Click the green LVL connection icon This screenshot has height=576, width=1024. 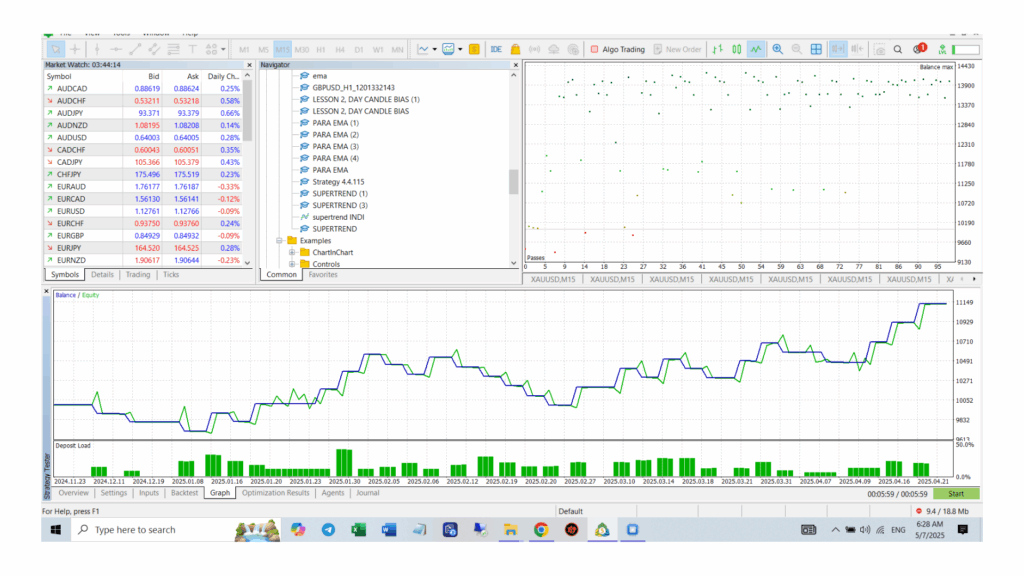[x=942, y=49]
